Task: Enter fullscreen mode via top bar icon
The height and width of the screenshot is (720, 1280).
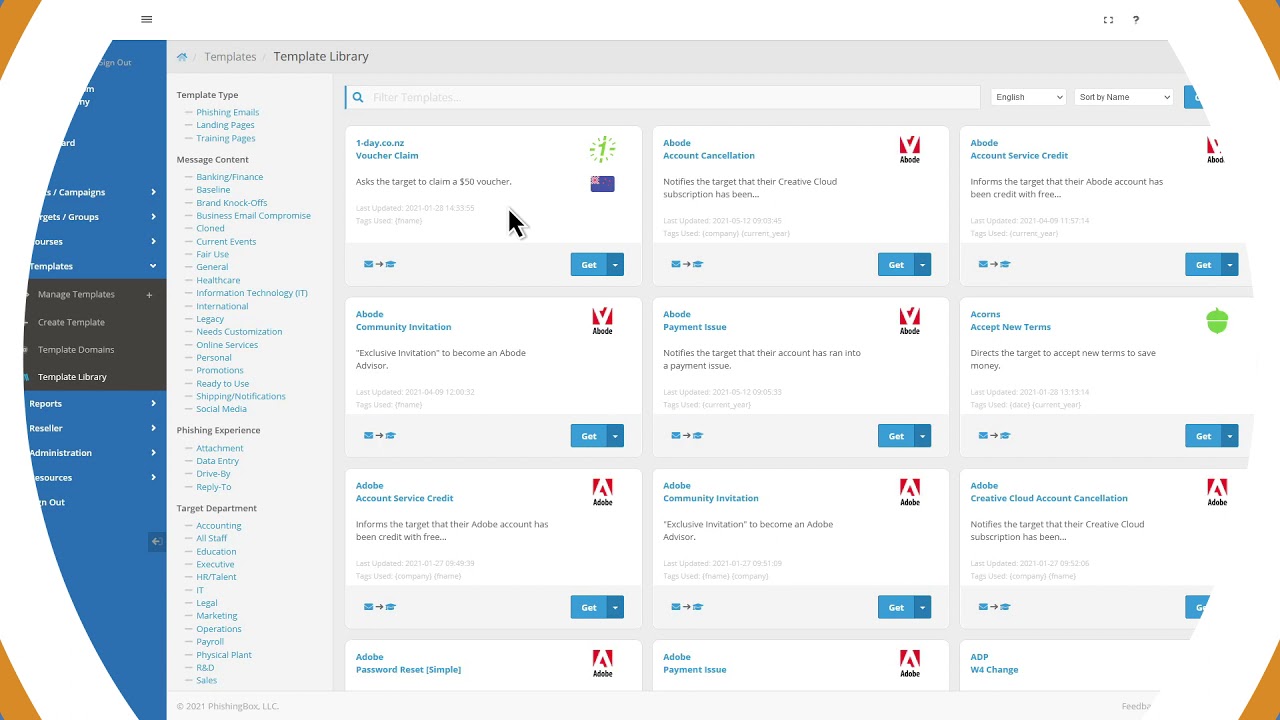Action: 1108,20
